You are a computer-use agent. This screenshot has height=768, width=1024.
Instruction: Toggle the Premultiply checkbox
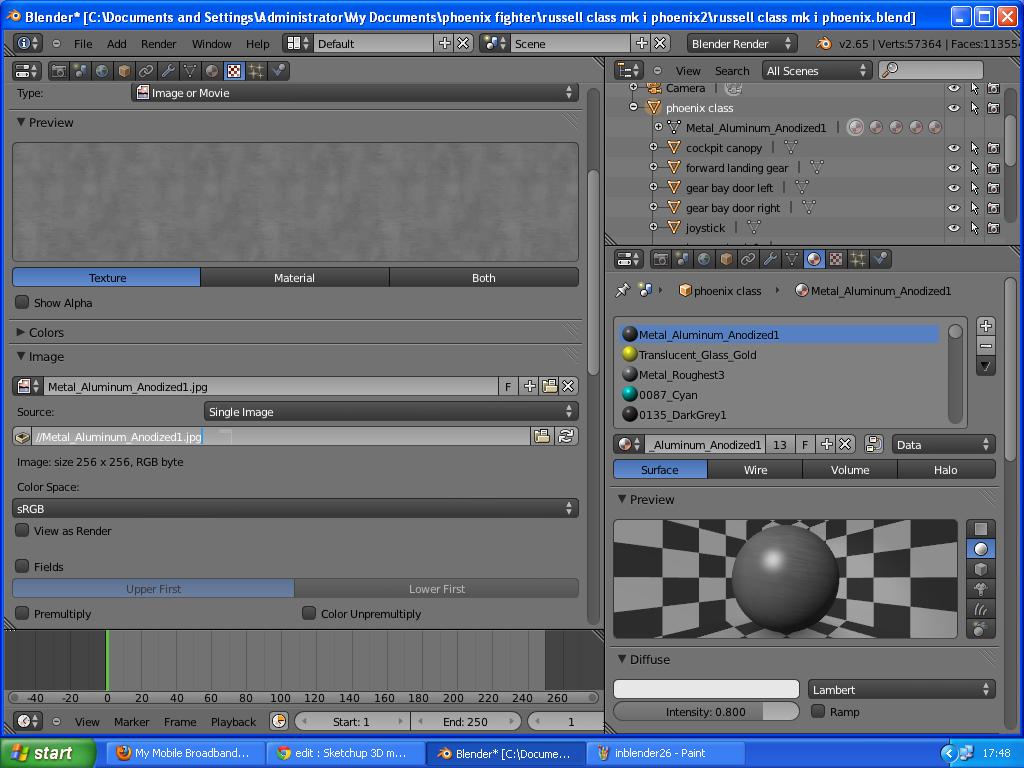click(24, 614)
